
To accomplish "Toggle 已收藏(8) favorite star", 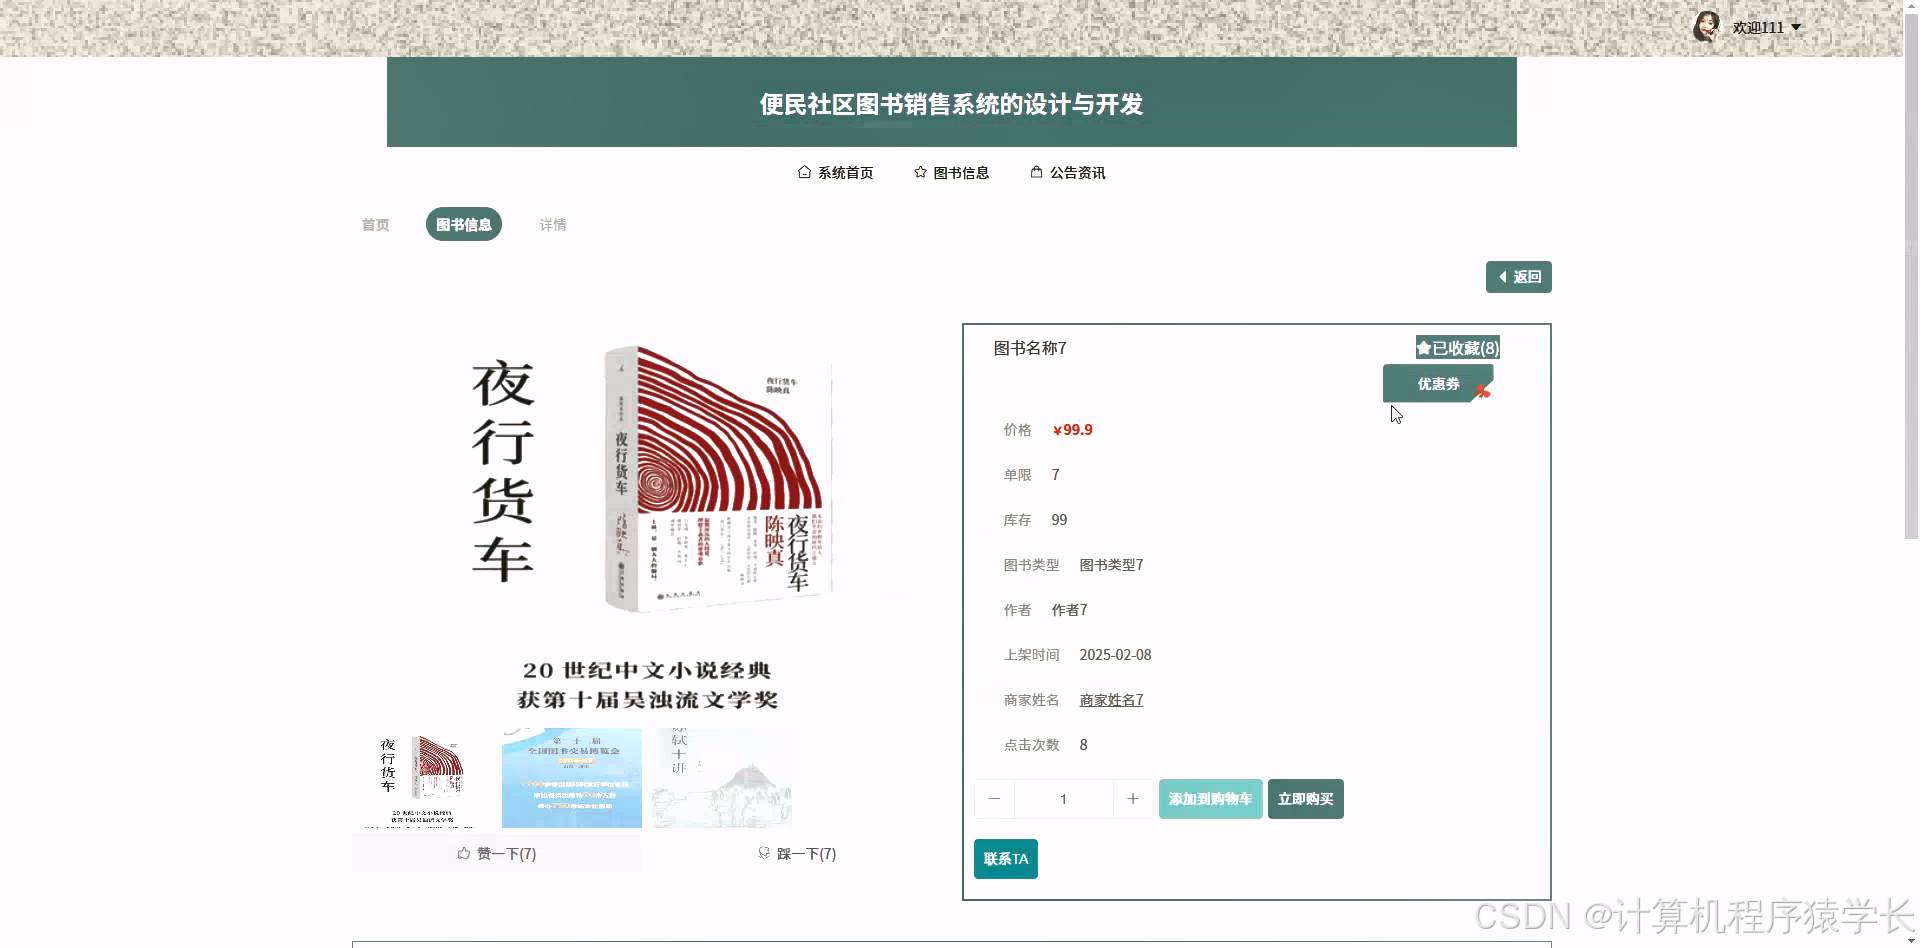I will [1457, 348].
